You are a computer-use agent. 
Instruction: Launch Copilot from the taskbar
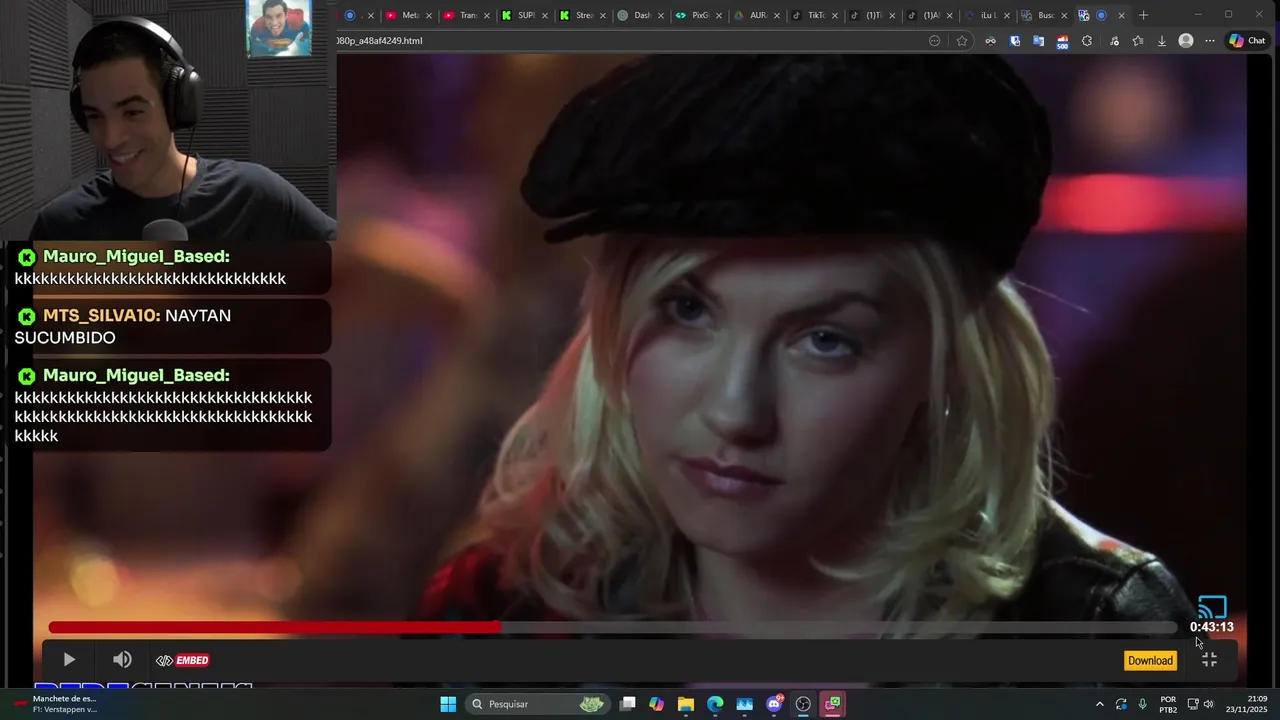pyautogui.click(x=656, y=704)
